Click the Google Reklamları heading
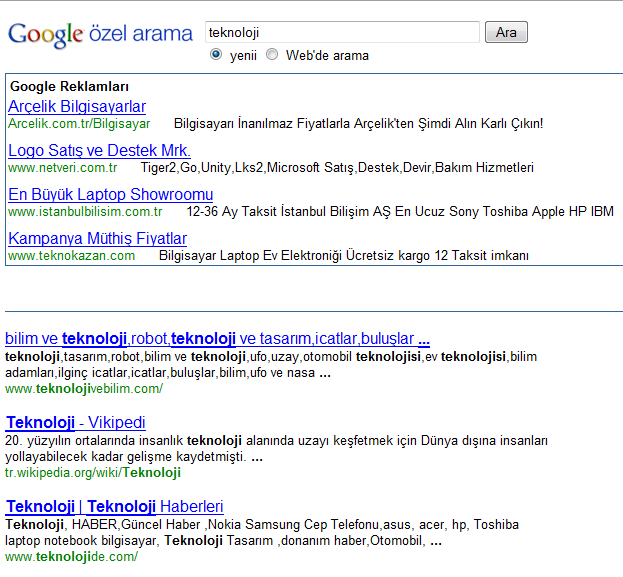The width and height of the screenshot is (623, 577). (x=69, y=87)
